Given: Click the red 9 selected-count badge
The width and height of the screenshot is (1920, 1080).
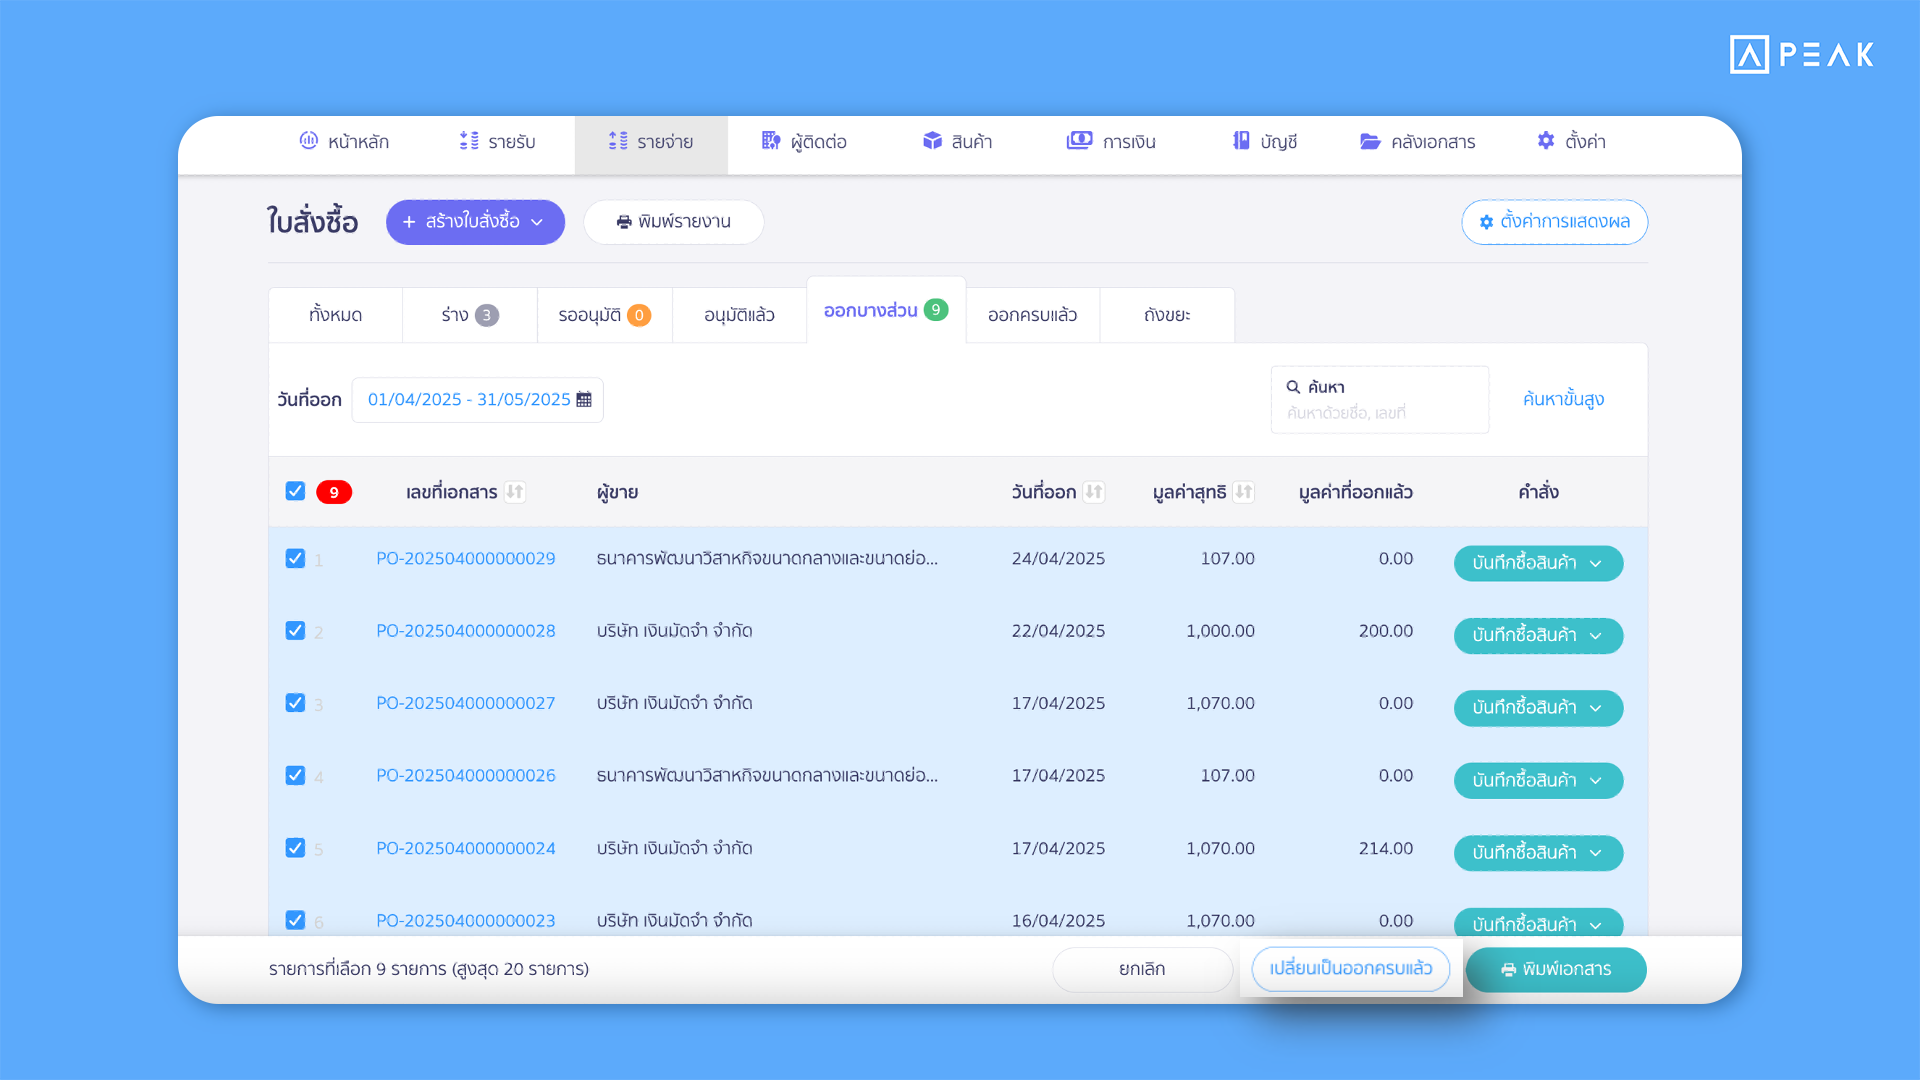Looking at the screenshot, I should point(334,492).
